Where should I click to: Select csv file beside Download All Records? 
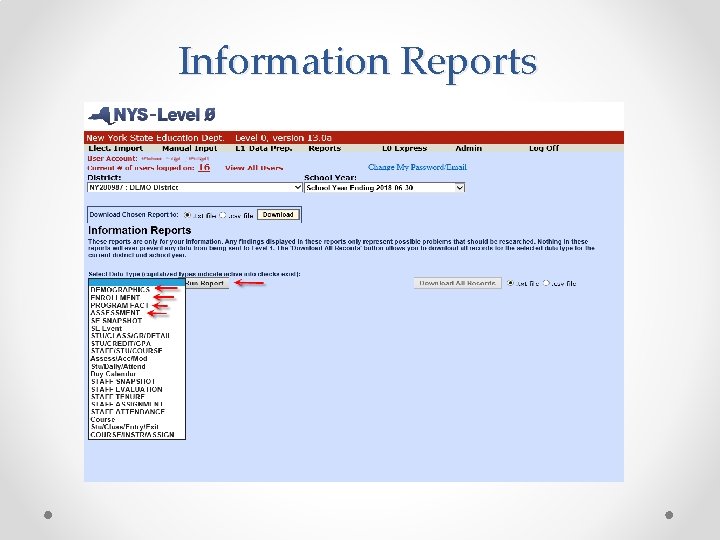coord(546,283)
